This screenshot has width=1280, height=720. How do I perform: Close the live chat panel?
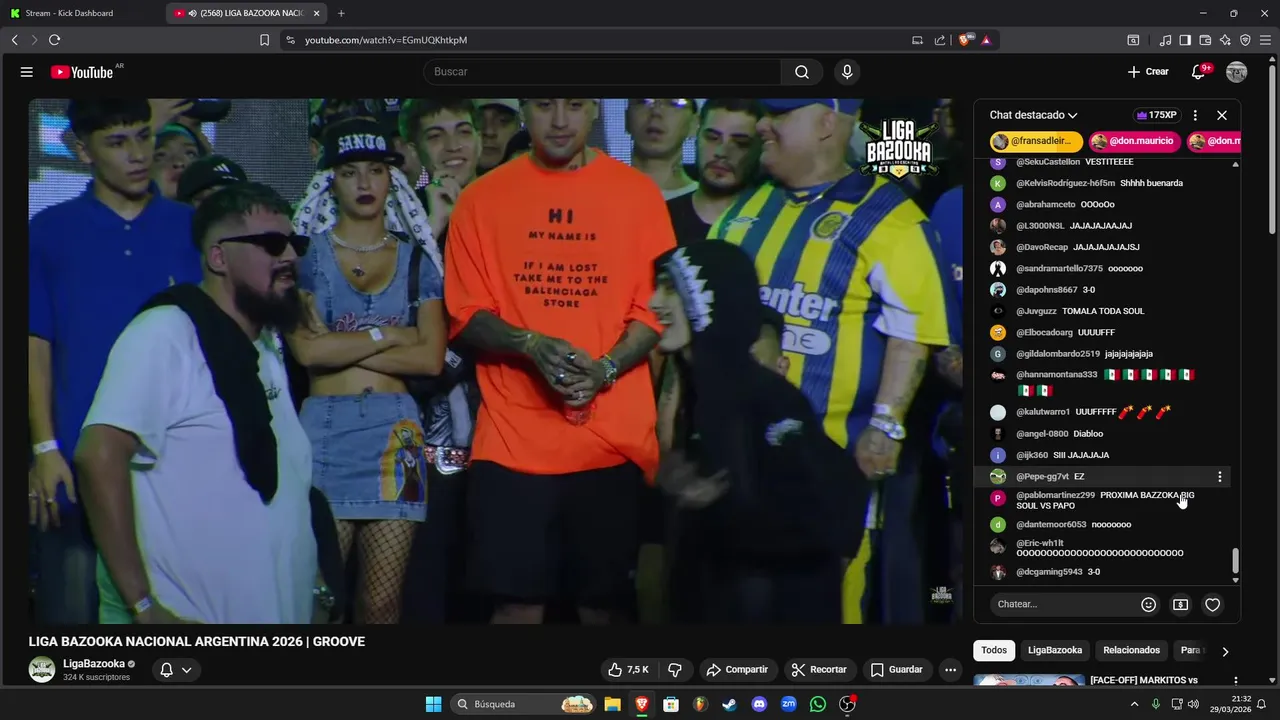coord(1222,115)
